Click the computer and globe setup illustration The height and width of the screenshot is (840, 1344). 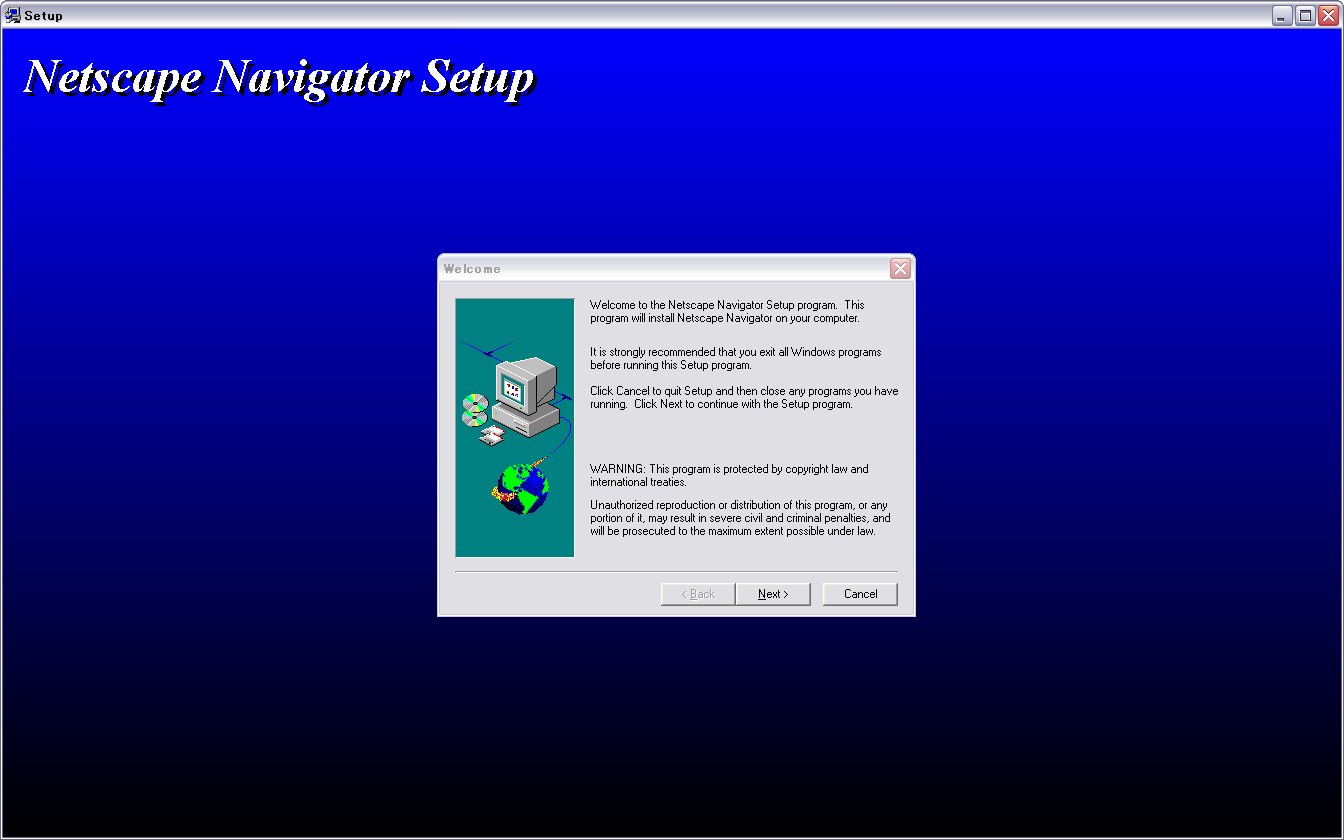[x=515, y=428]
